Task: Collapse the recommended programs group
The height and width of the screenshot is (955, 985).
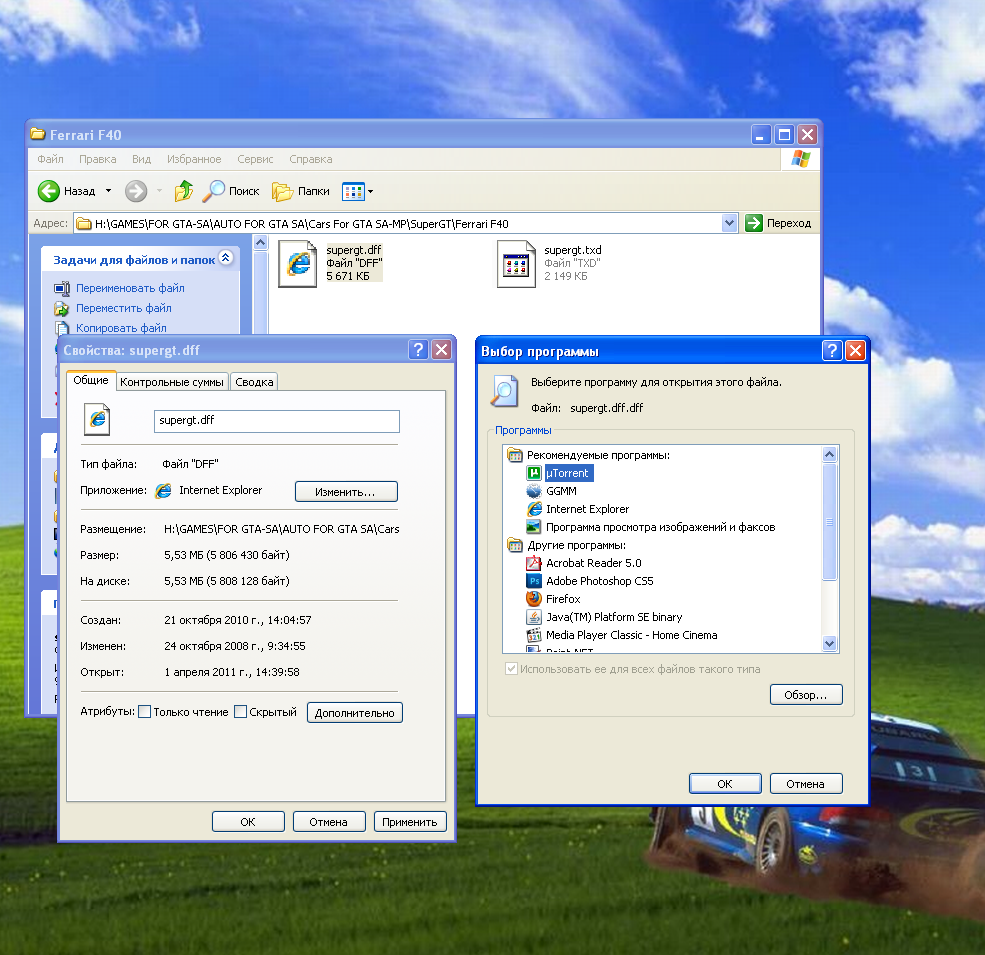Action: click(515, 455)
